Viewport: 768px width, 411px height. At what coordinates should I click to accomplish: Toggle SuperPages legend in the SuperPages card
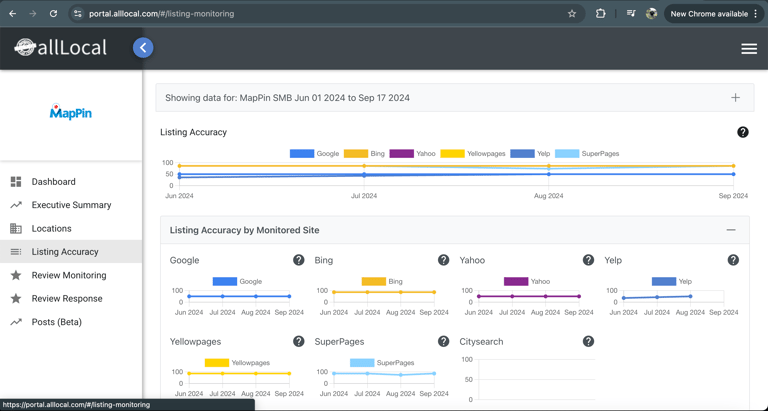point(382,363)
